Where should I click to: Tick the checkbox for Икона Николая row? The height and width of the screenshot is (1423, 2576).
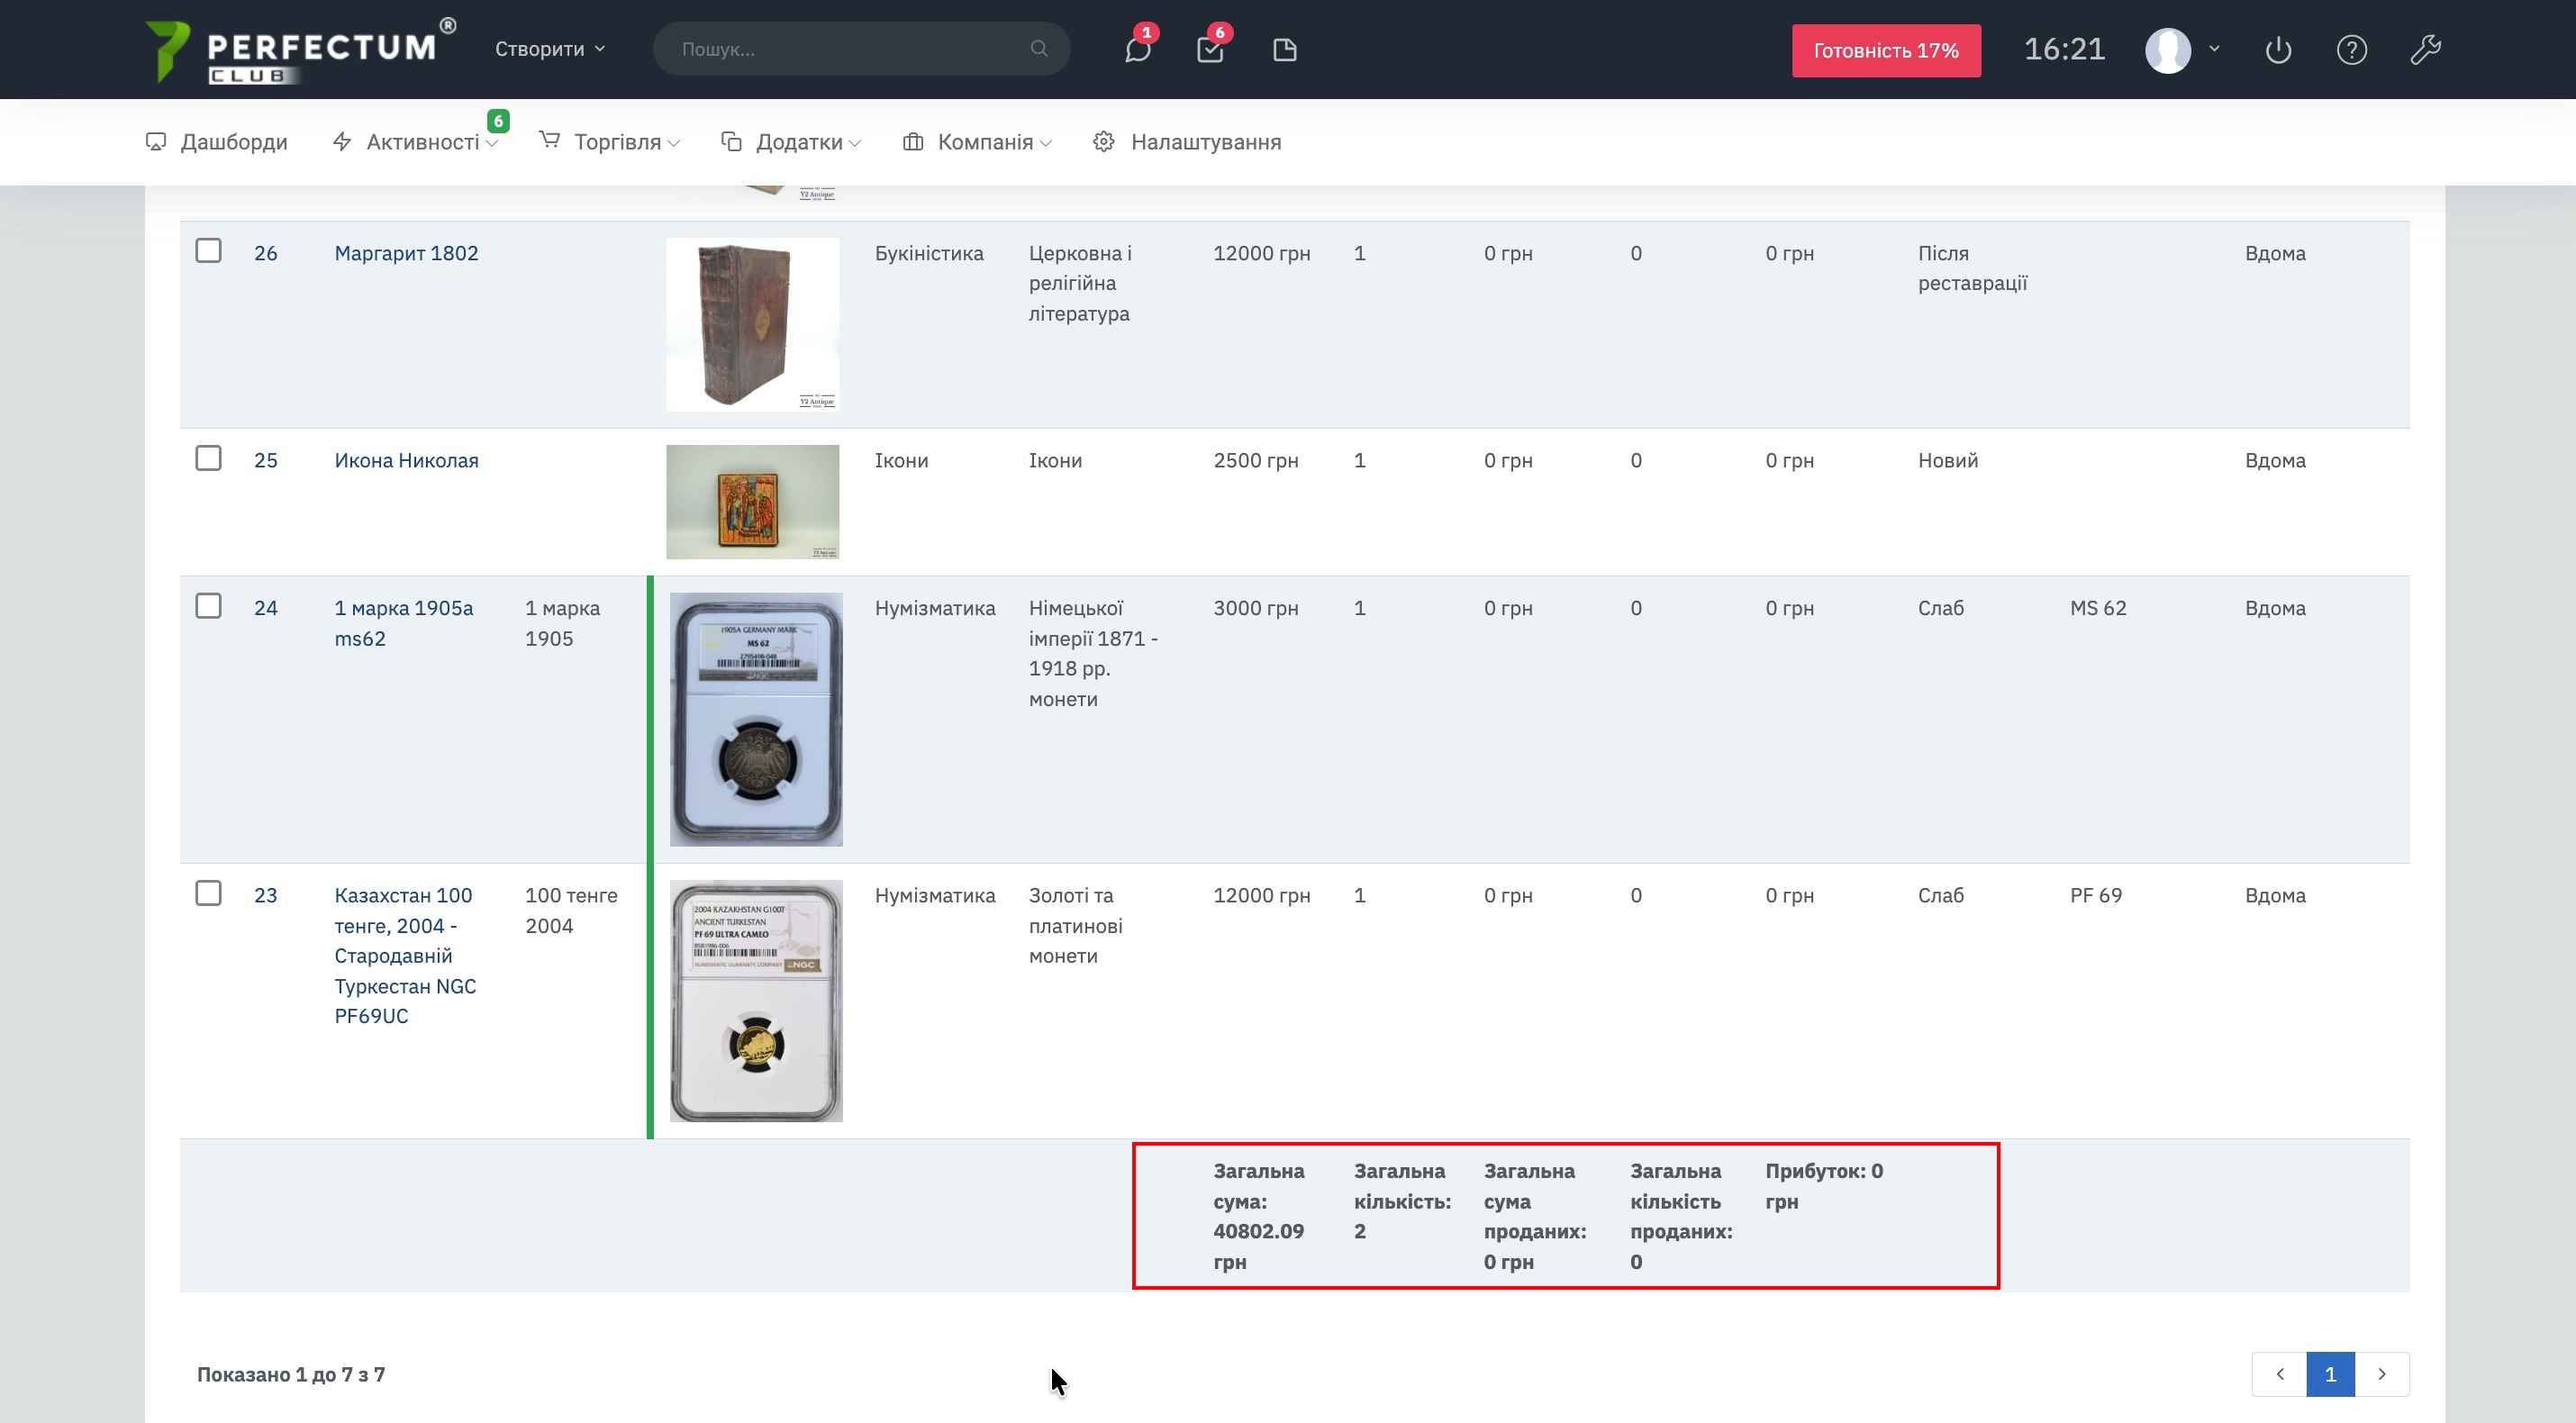point(208,458)
